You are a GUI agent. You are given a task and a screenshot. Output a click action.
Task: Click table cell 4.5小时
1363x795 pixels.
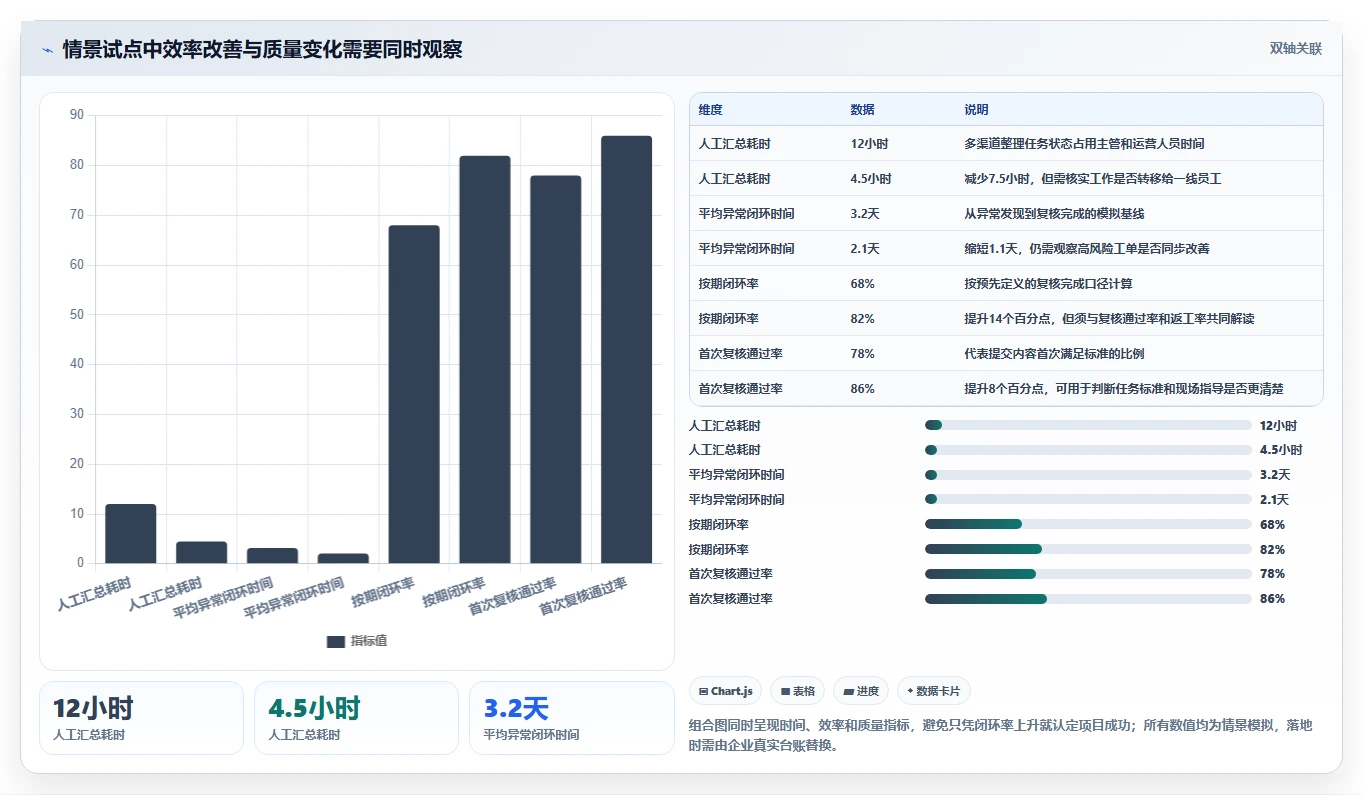871,179
